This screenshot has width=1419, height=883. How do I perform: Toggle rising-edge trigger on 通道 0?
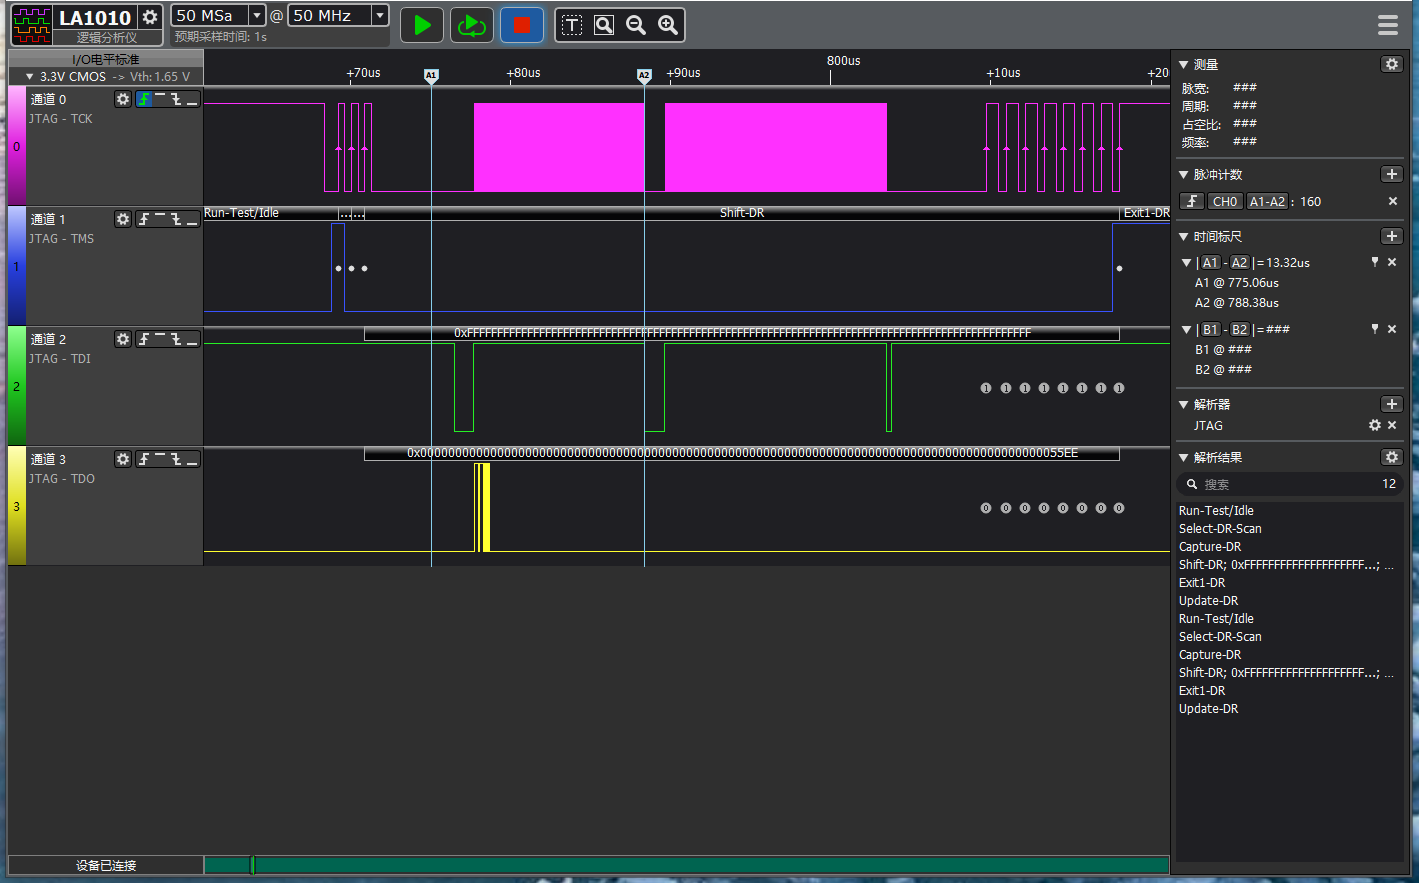144,99
